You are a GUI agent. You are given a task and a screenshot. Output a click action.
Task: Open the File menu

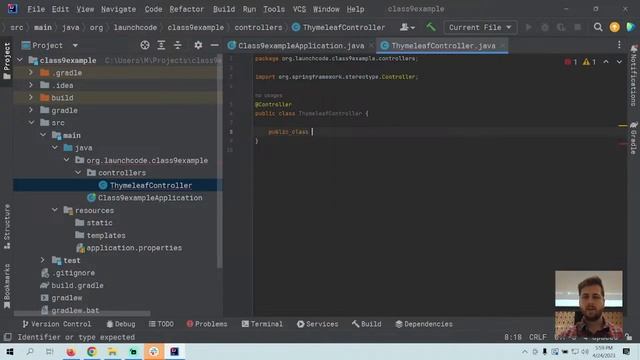pos(36,9)
